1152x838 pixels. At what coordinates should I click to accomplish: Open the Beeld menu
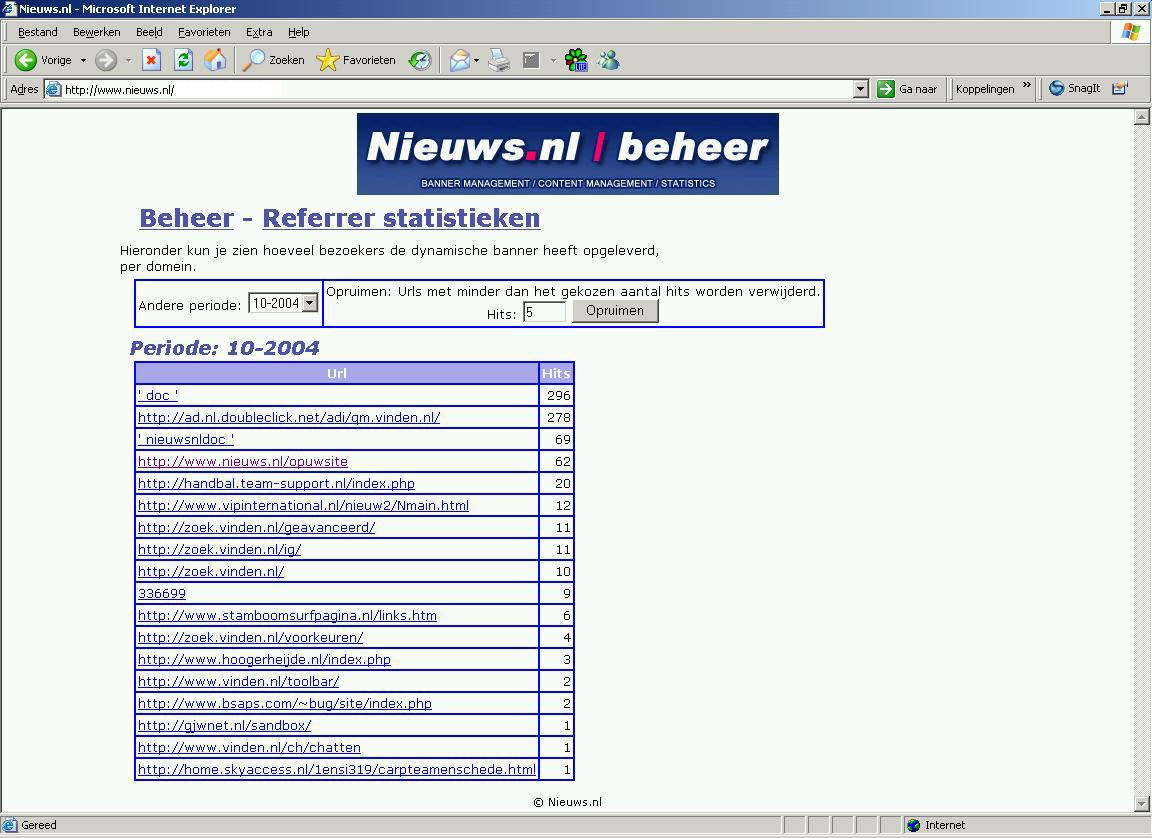(149, 32)
